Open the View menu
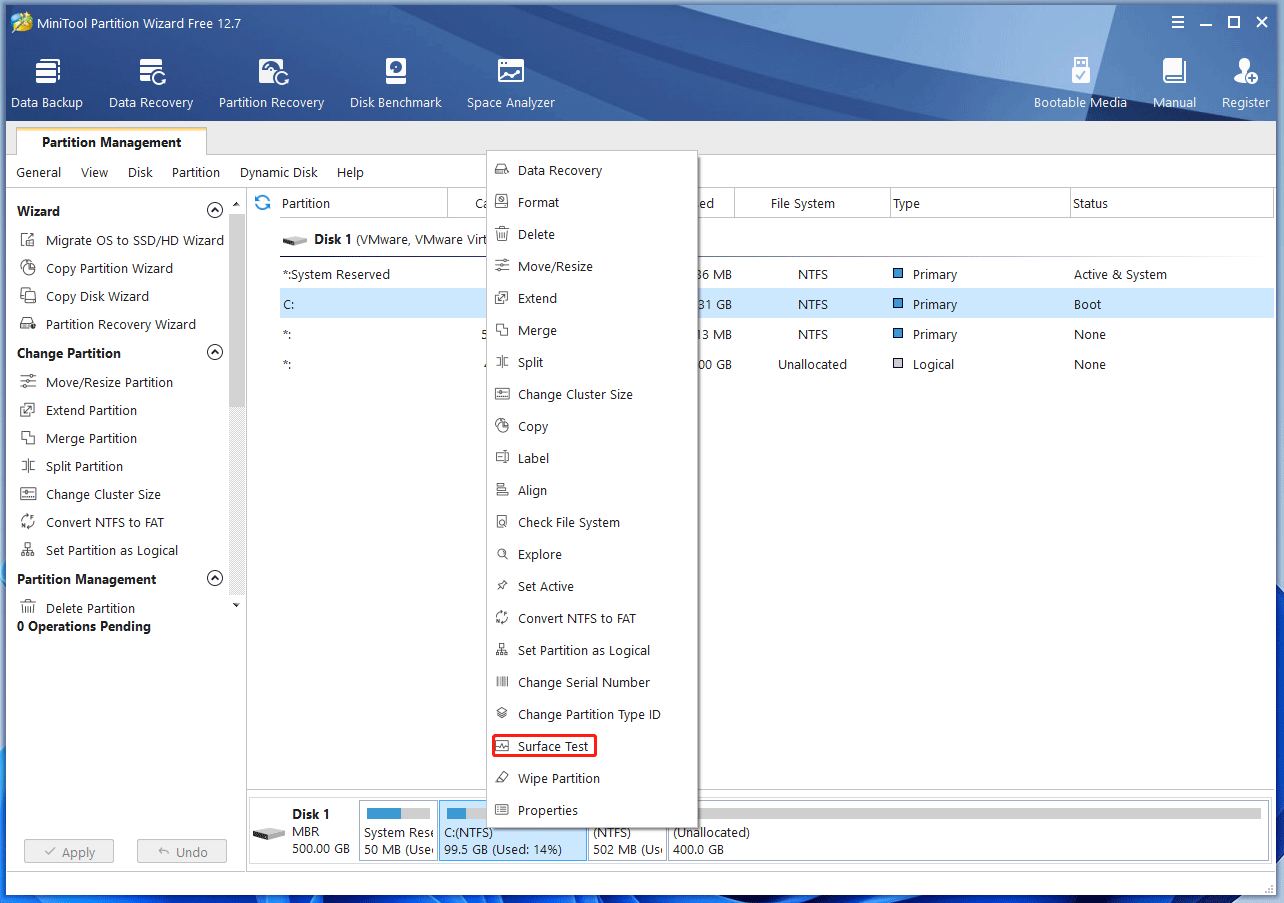 [94, 172]
